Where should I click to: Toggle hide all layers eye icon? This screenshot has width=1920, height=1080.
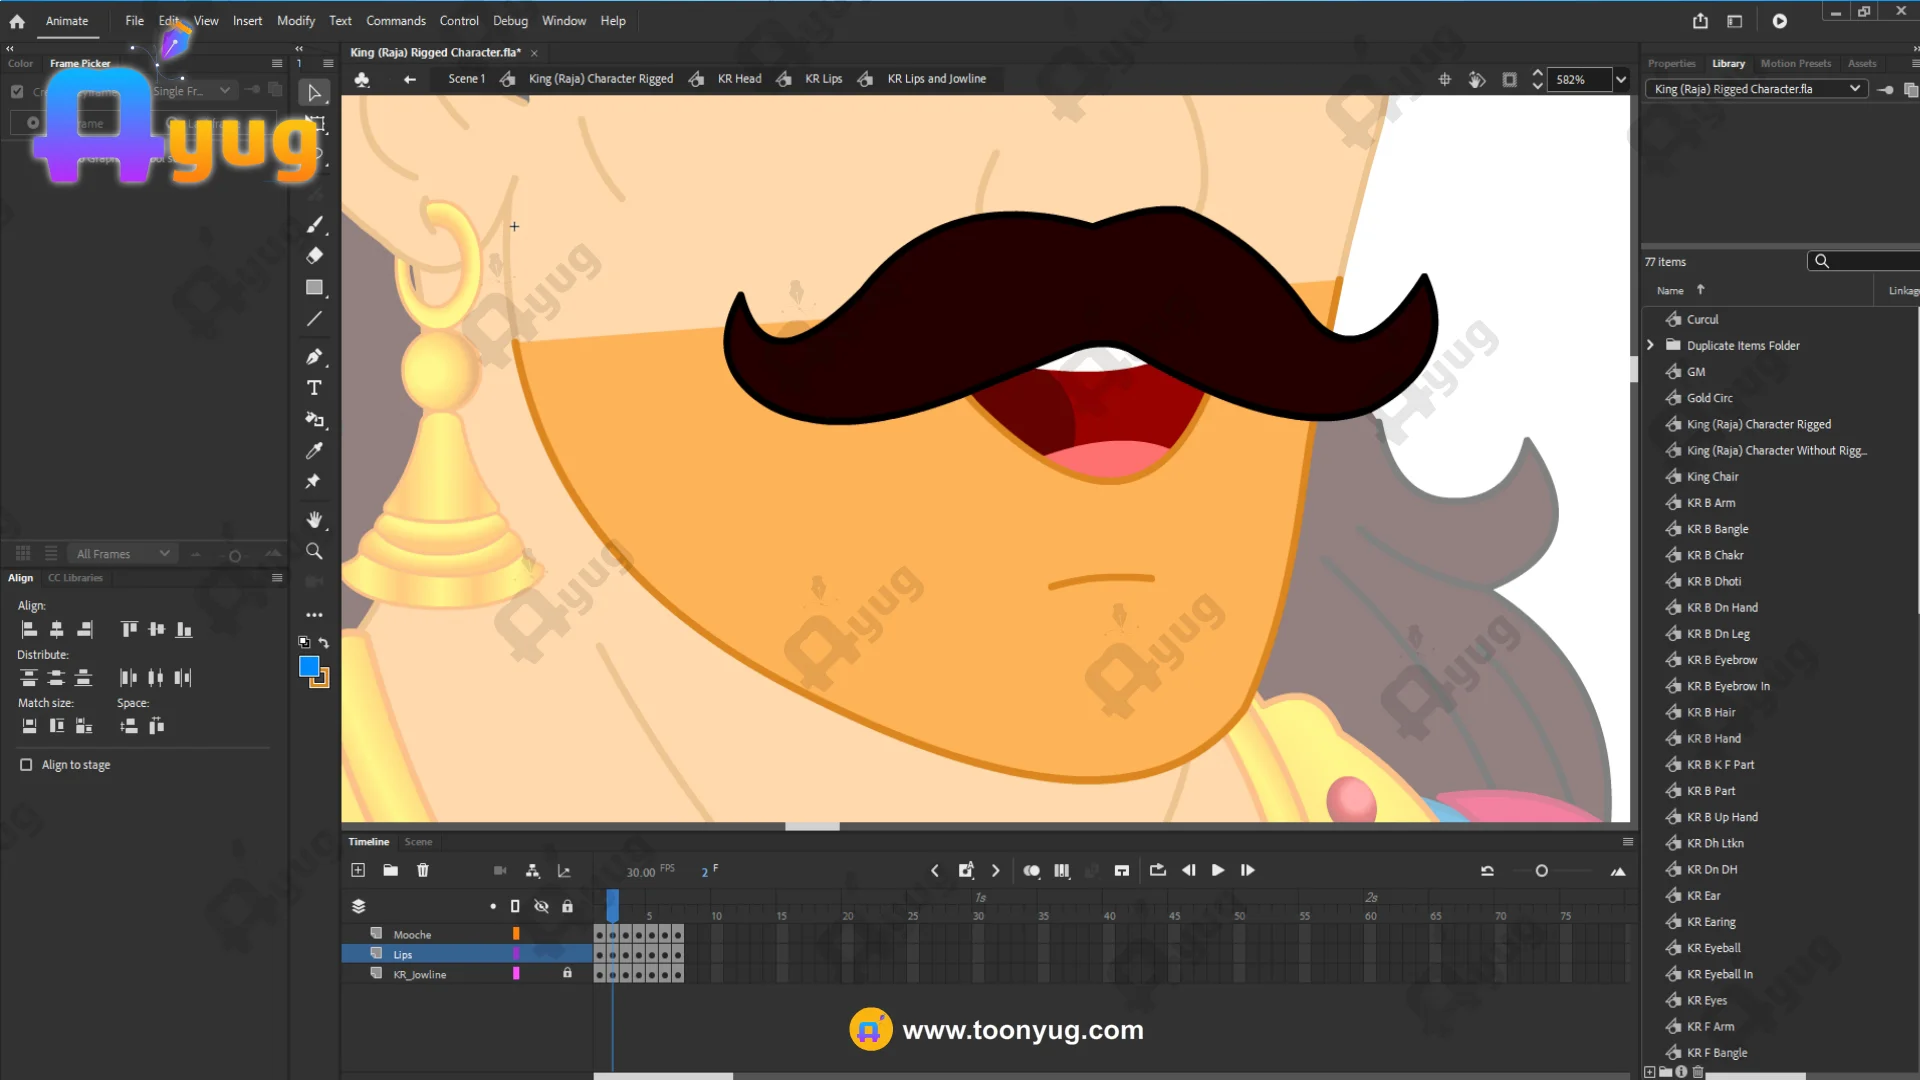541,907
